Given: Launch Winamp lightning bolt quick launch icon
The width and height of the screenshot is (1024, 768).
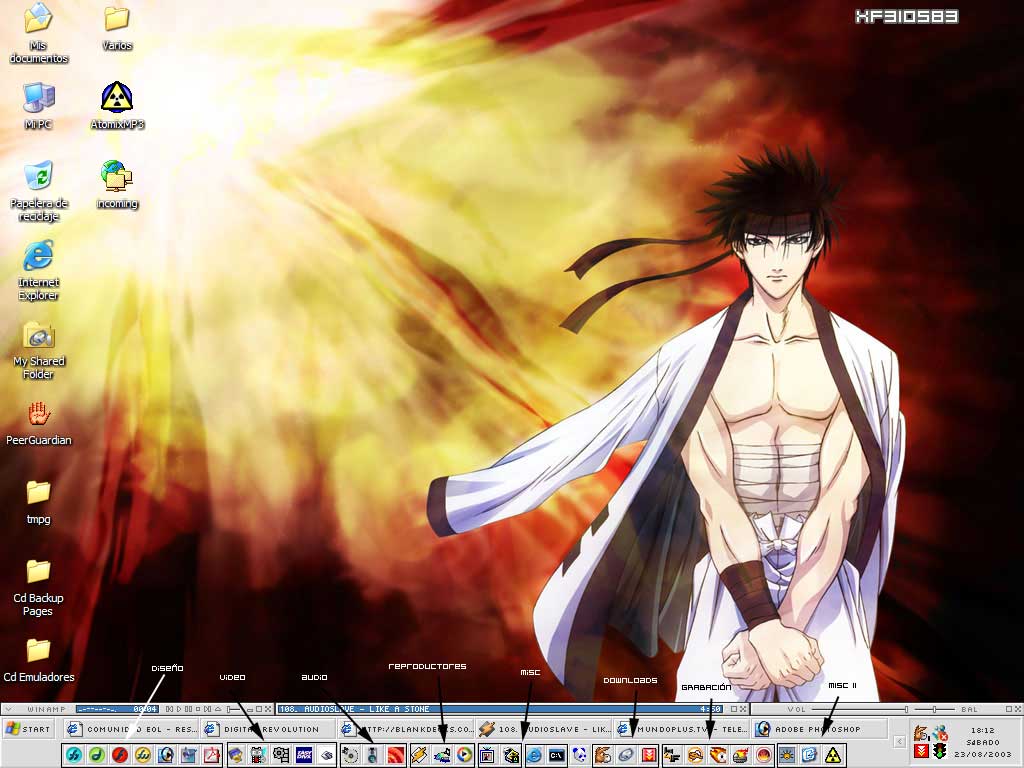Looking at the screenshot, I should (x=419, y=755).
